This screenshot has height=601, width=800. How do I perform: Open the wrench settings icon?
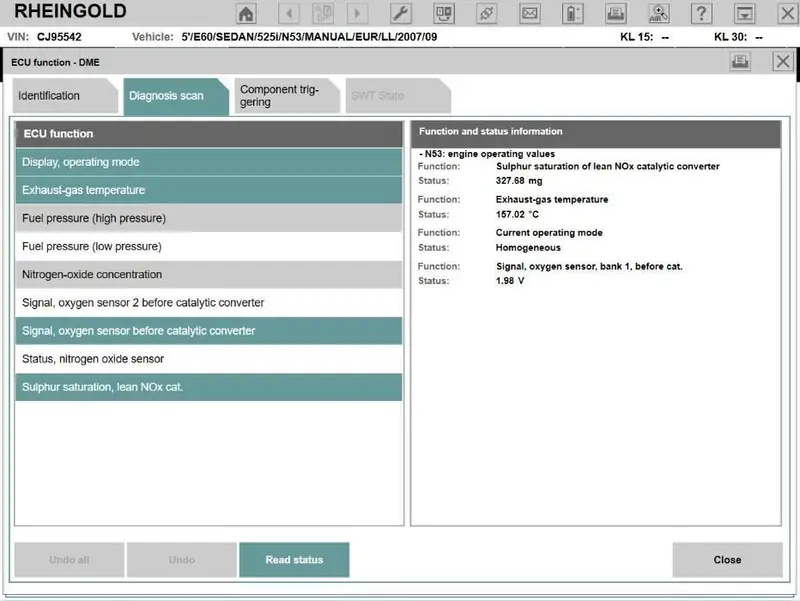point(401,13)
